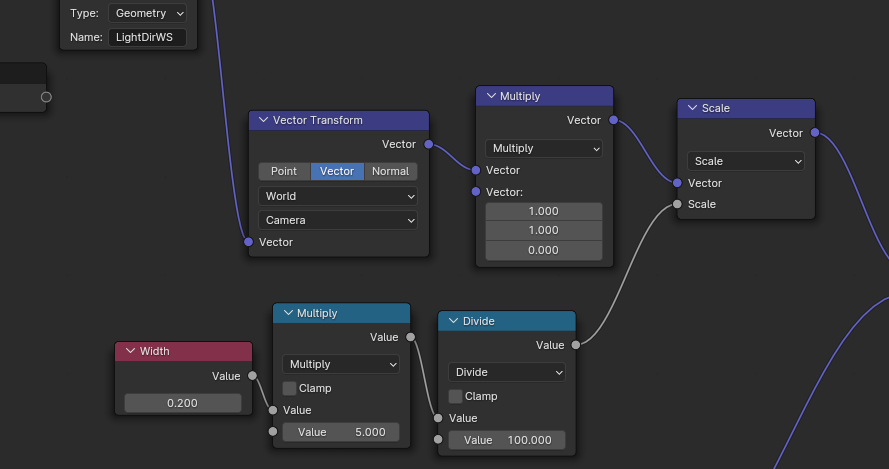Viewport: 889px width, 469px height.
Task: Click the Width value 0.200 field
Action: (183, 403)
